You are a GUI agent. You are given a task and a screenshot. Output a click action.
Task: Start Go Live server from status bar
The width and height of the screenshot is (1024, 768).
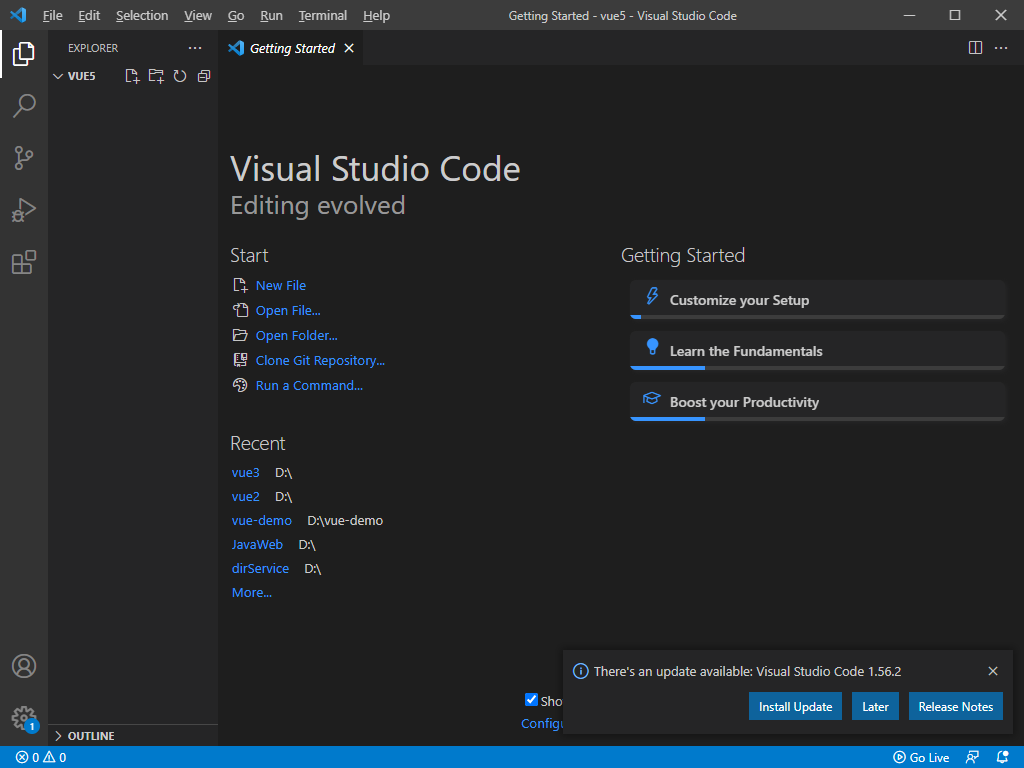click(x=921, y=758)
